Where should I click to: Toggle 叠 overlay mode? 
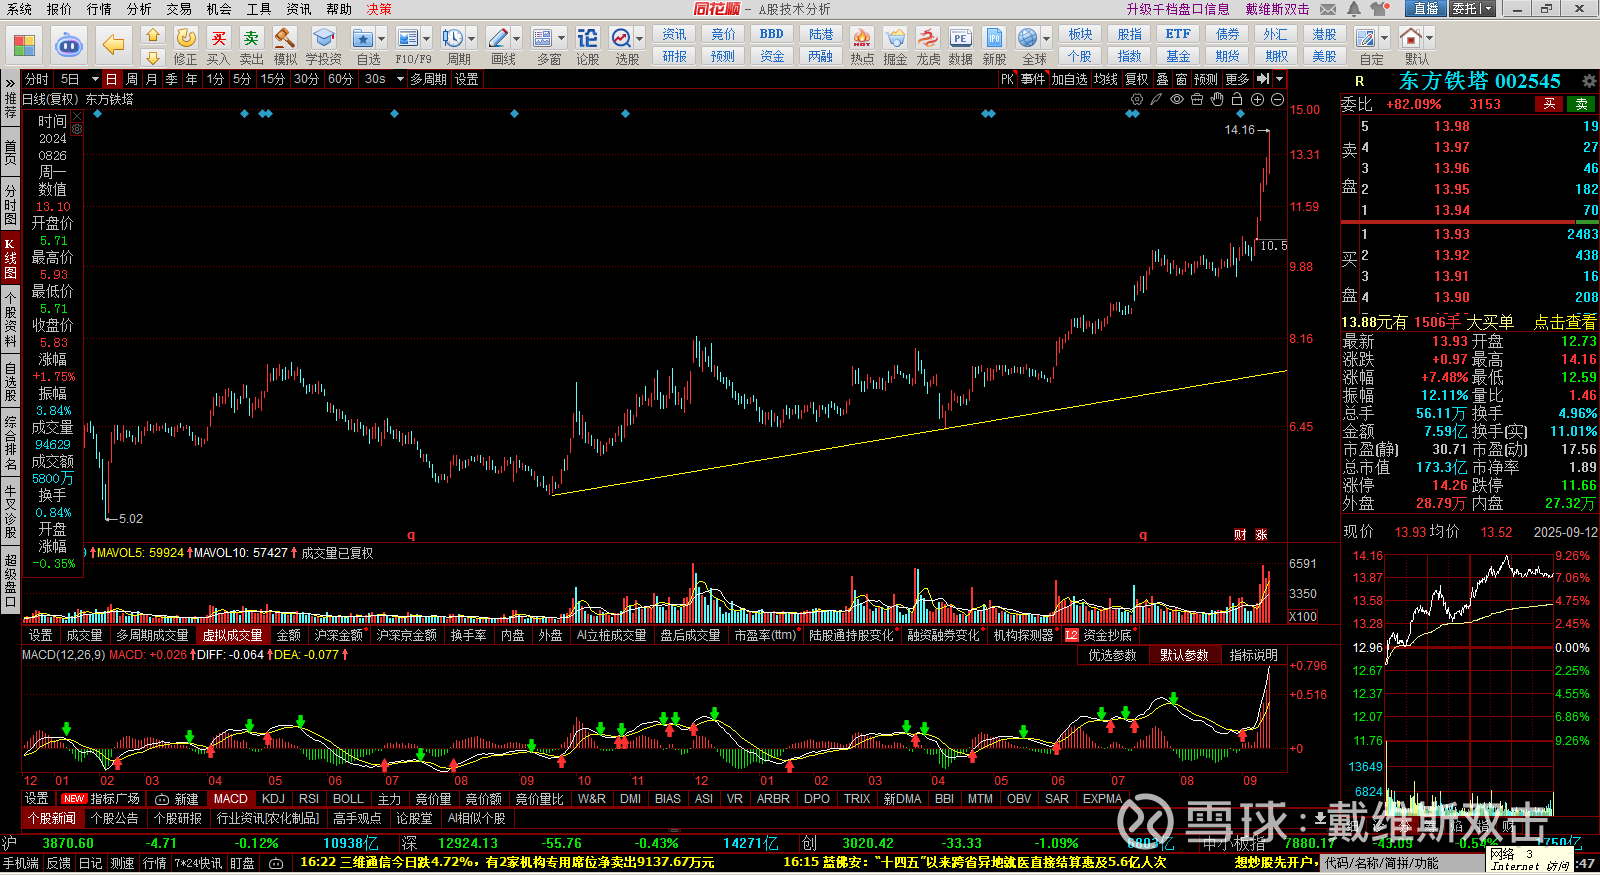[1162, 79]
